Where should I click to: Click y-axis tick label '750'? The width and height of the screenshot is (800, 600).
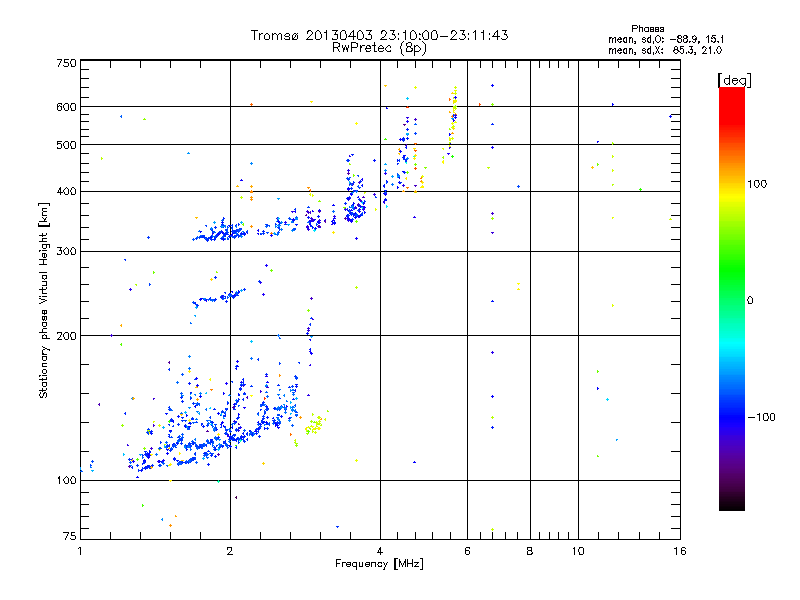coord(66,63)
